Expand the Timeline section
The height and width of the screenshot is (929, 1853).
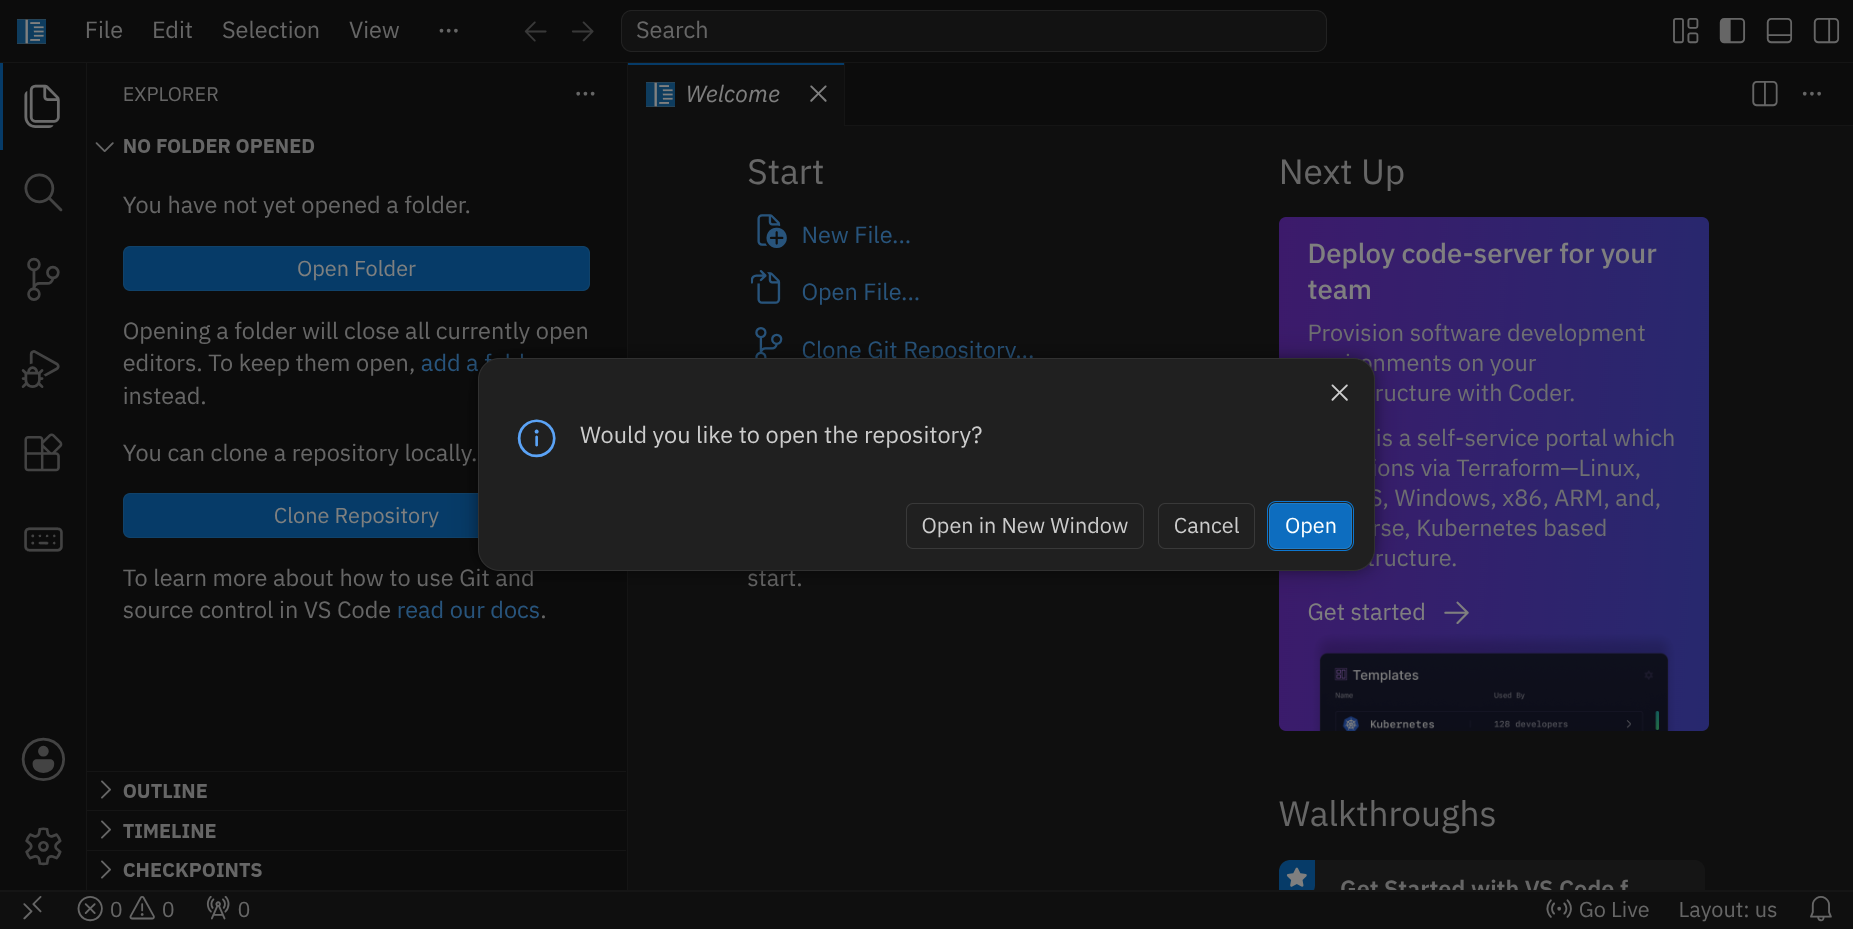(356, 831)
